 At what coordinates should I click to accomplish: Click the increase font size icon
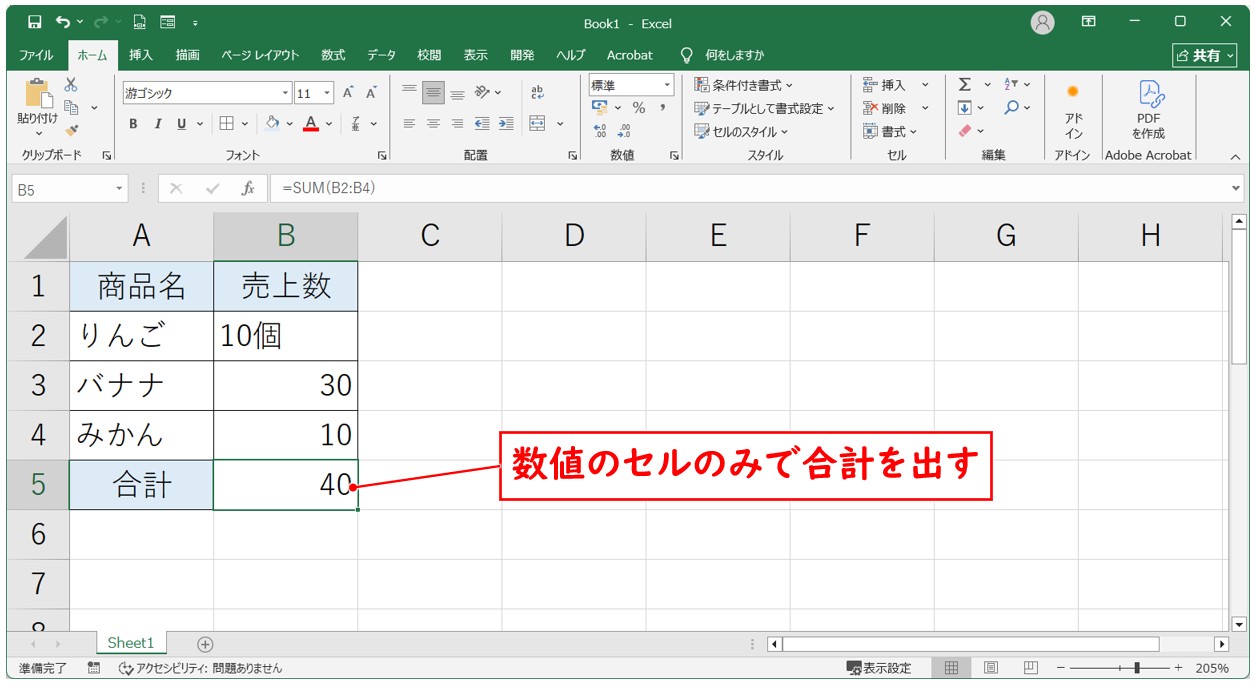click(x=348, y=93)
